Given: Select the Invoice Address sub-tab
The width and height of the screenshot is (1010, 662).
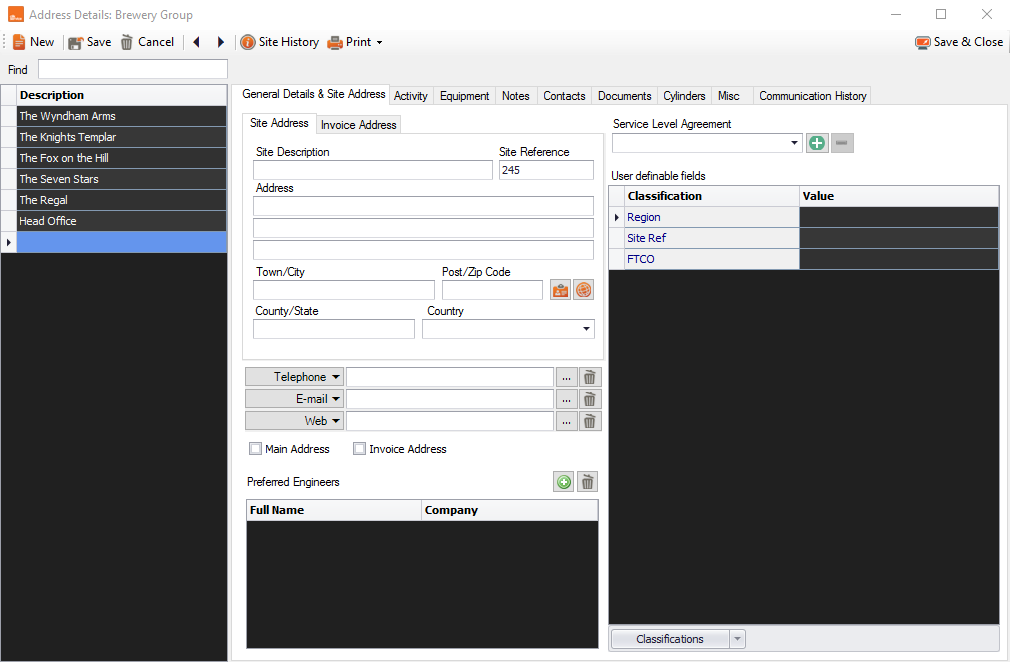Looking at the screenshot, I should [x=359, y=125].
